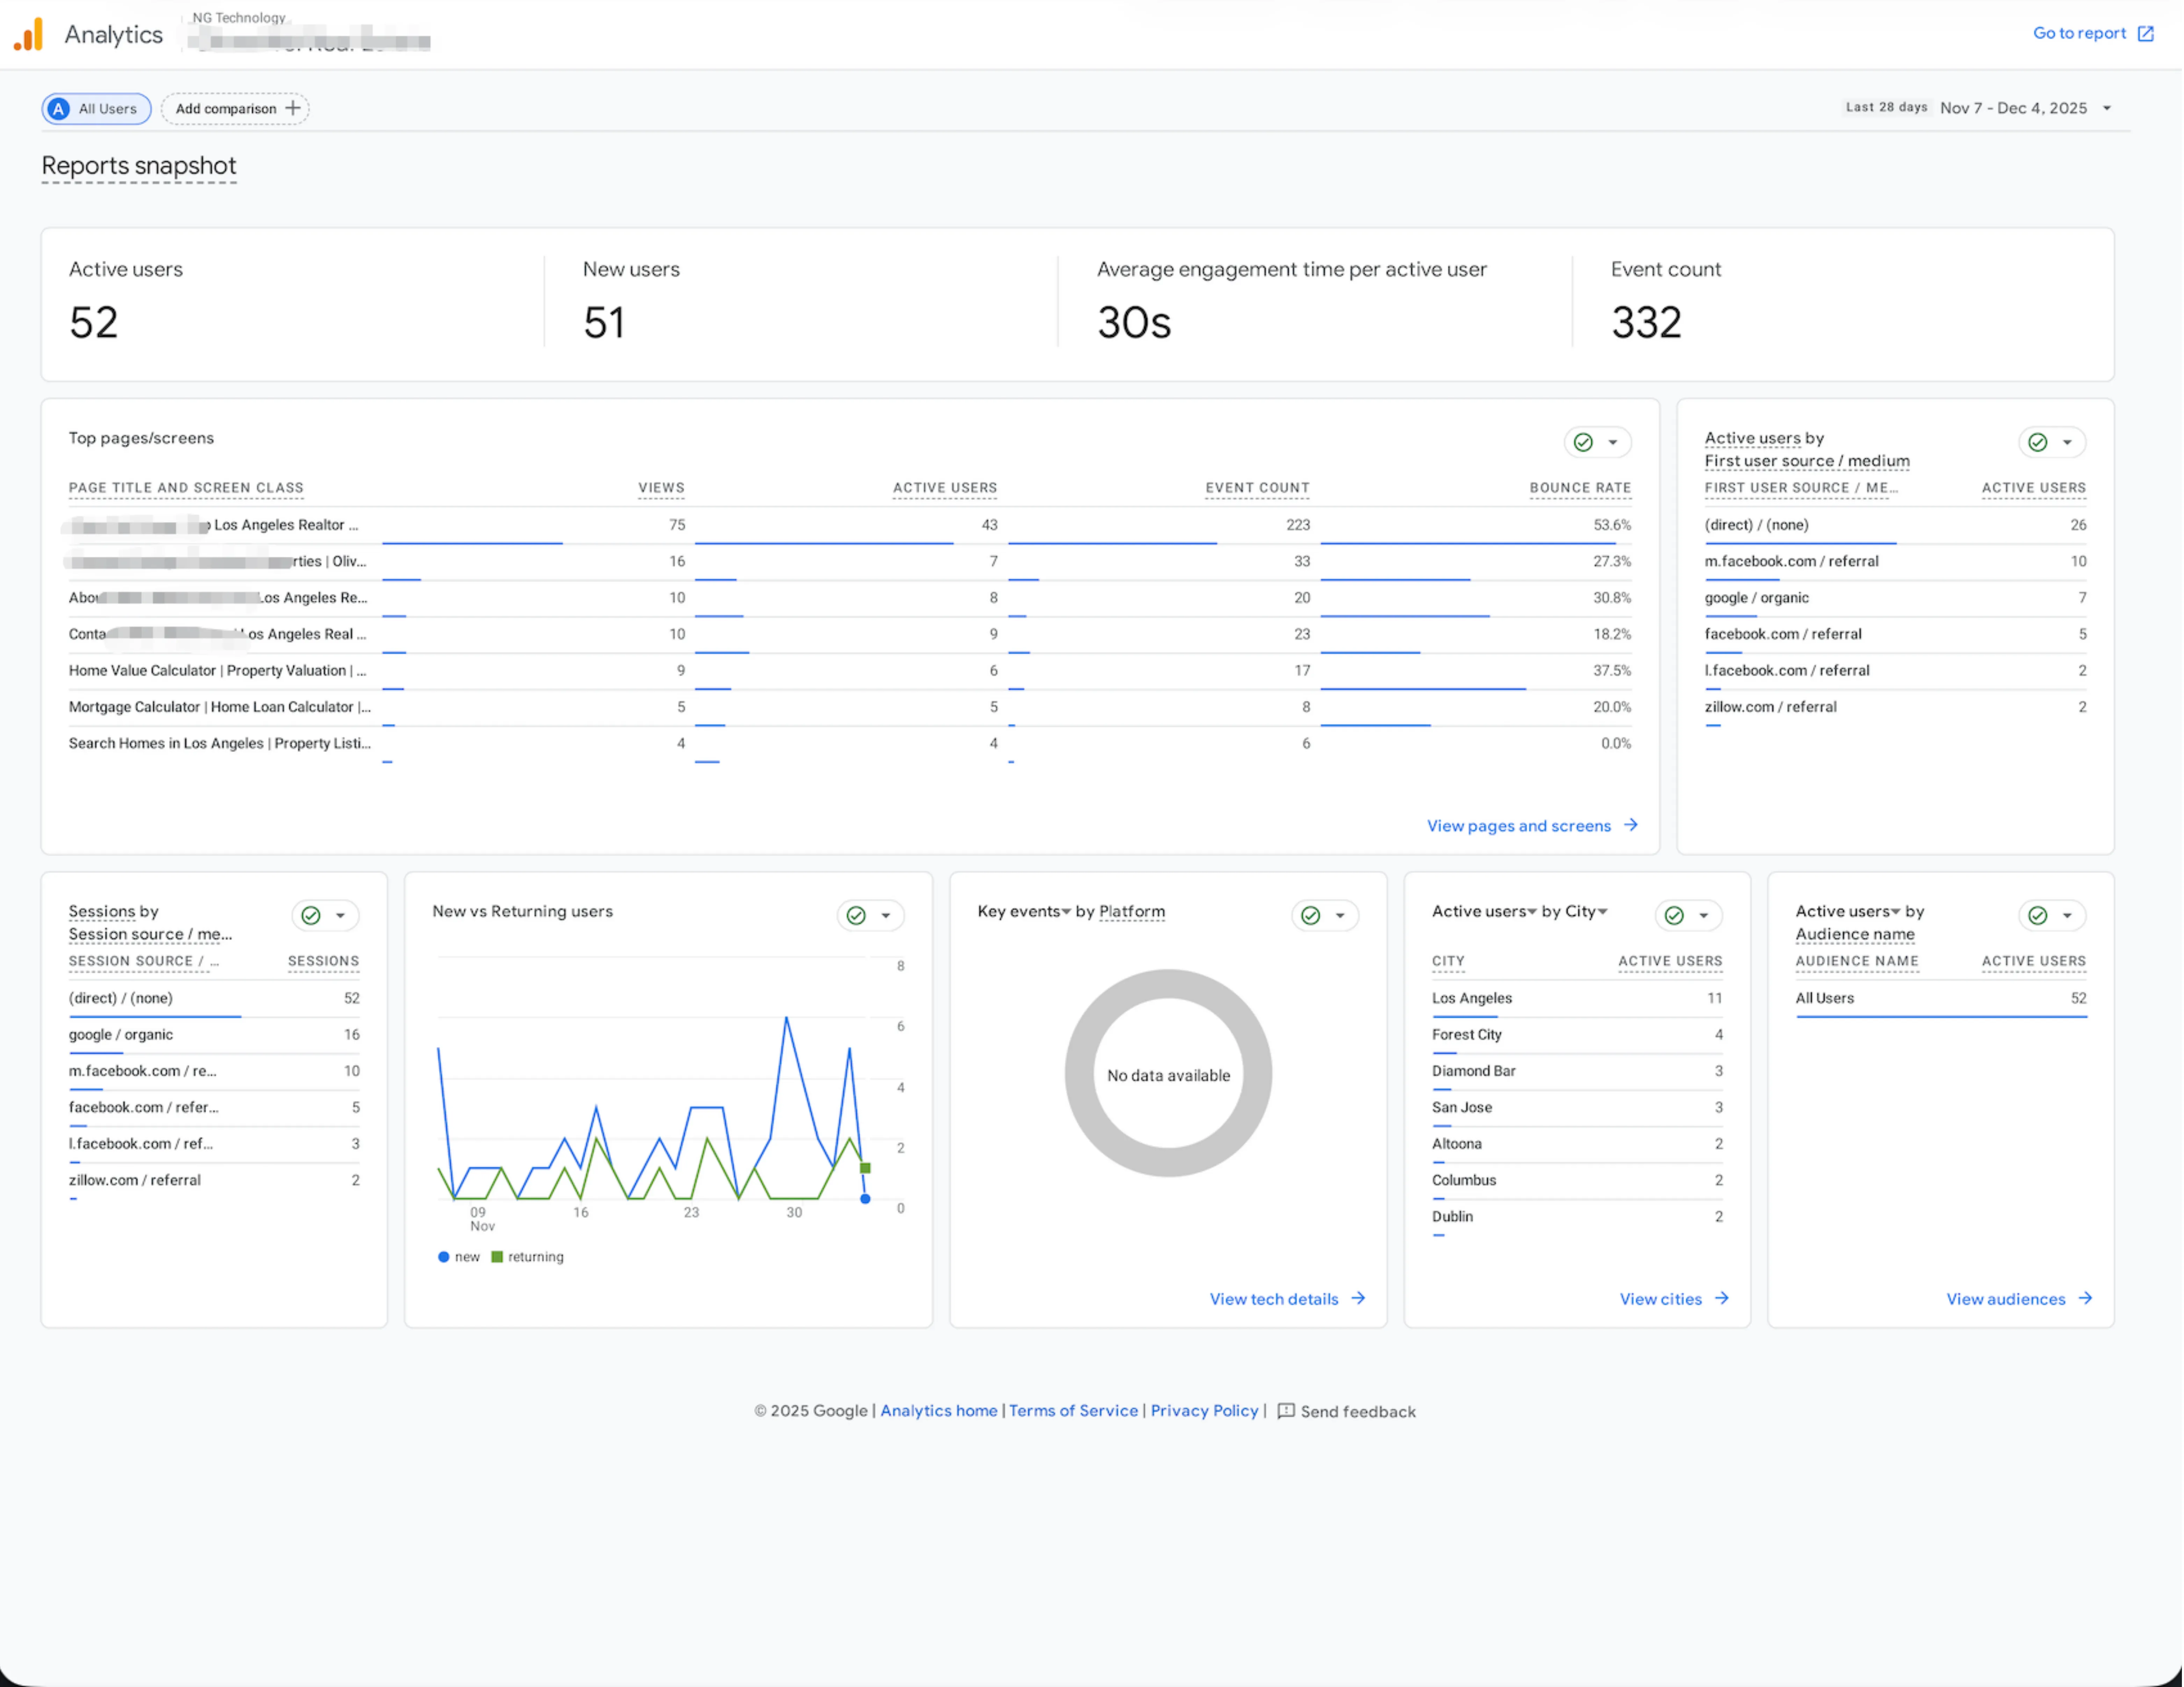Click the green check icon on New vs Returning card
2184x1687 pixels.
tap(856, 915)
